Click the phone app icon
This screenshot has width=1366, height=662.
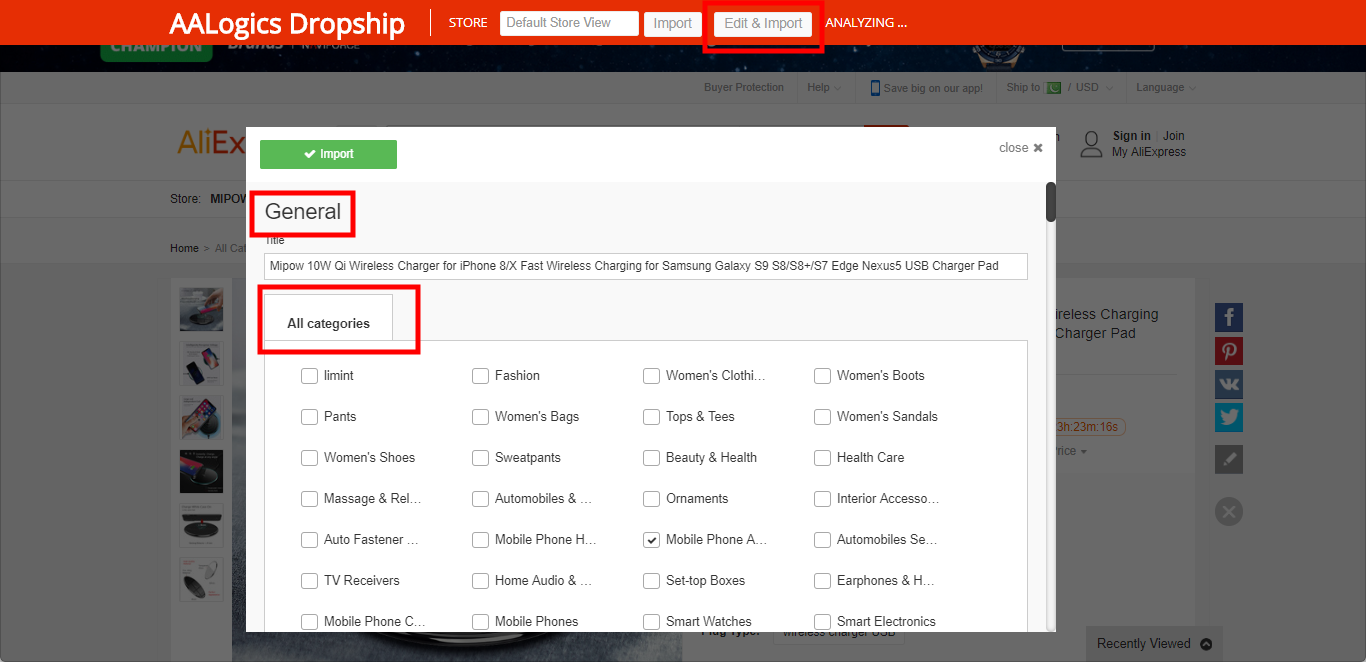[875, 88]
